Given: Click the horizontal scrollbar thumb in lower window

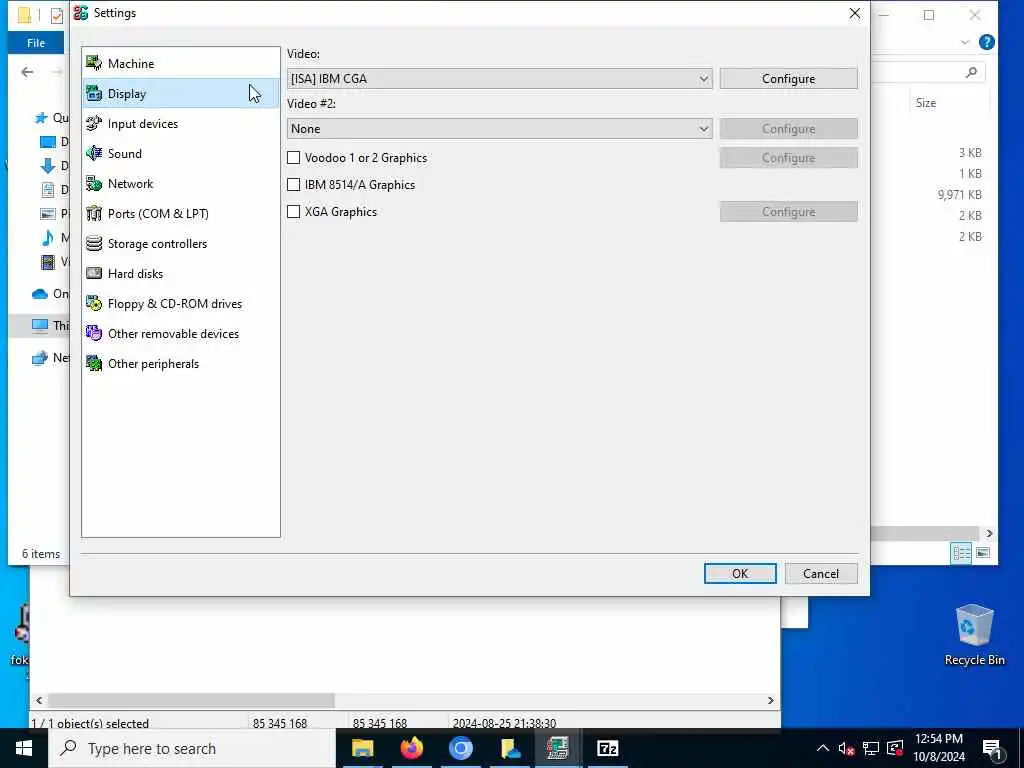Looking at the screenshot, I should tap(191, 700).
